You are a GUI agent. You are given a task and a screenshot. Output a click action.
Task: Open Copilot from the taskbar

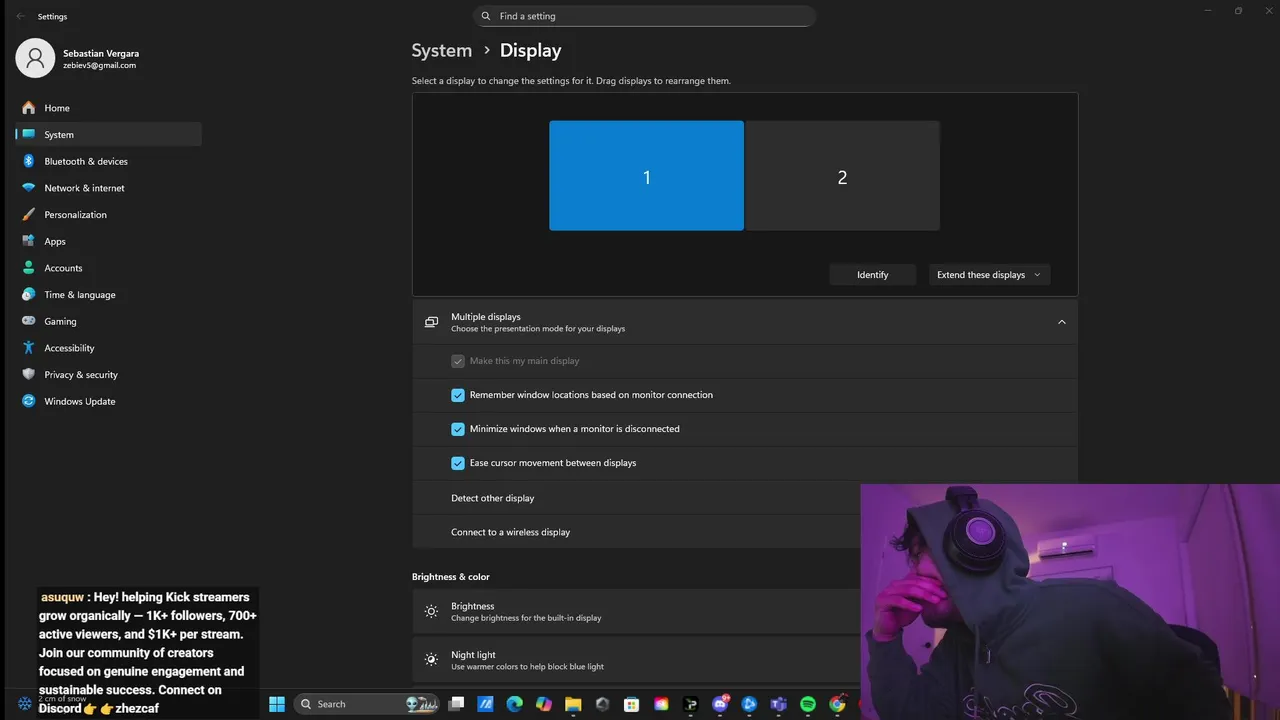click(543, 704)
